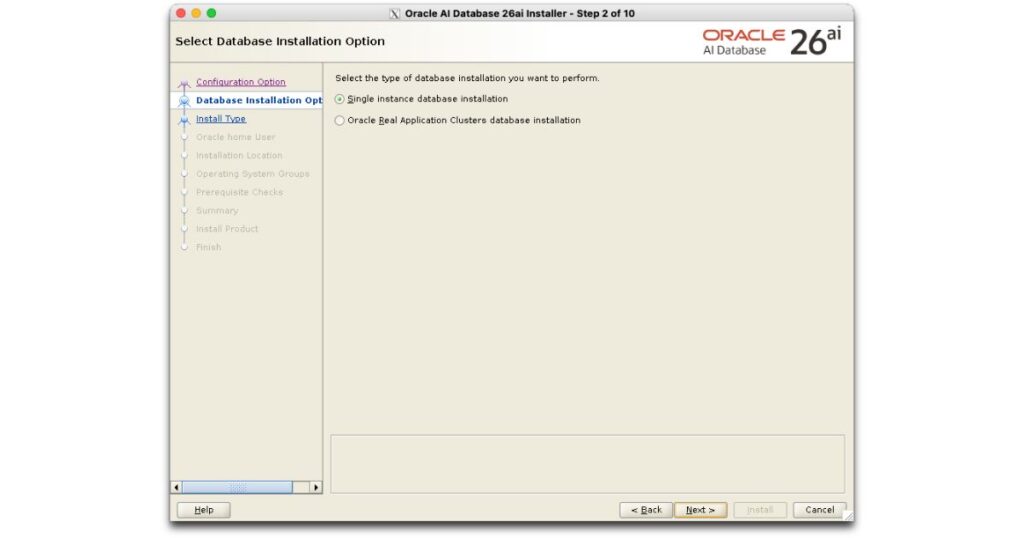Click the Summary step text

pos(217,210)
